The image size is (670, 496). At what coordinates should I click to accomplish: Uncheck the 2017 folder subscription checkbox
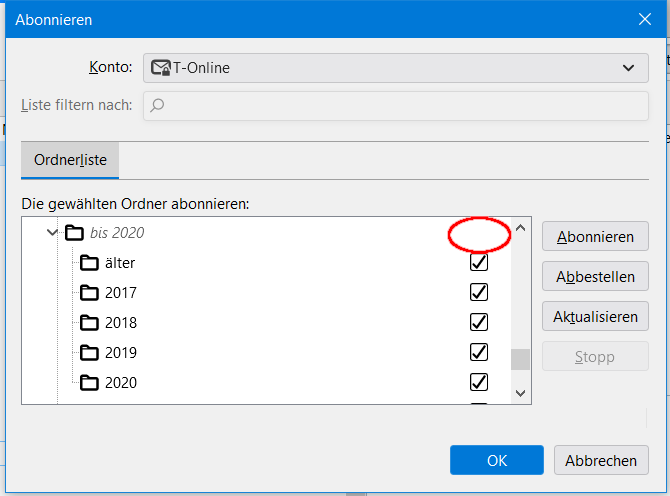pos(479,292)
